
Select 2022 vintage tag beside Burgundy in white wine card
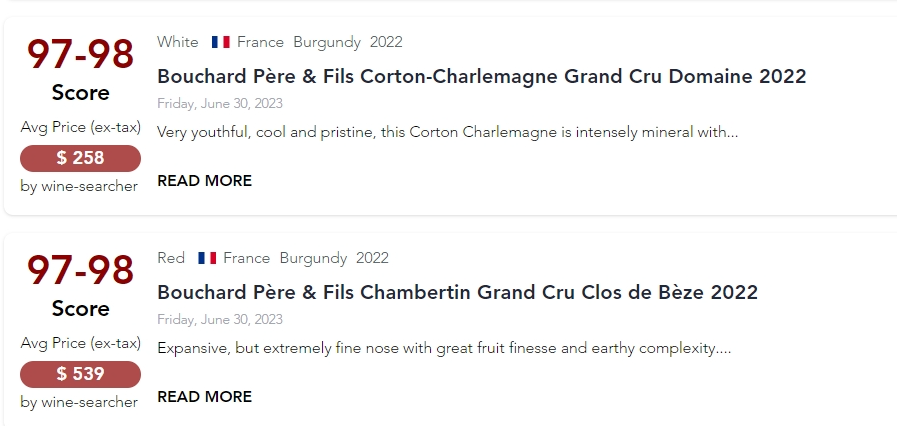[386, 42]
